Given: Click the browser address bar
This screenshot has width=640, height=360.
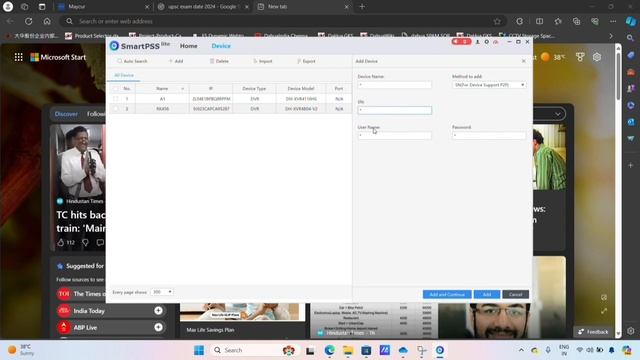Looking at the screenshot, I should pyautogui.click(x=282, y=21).
